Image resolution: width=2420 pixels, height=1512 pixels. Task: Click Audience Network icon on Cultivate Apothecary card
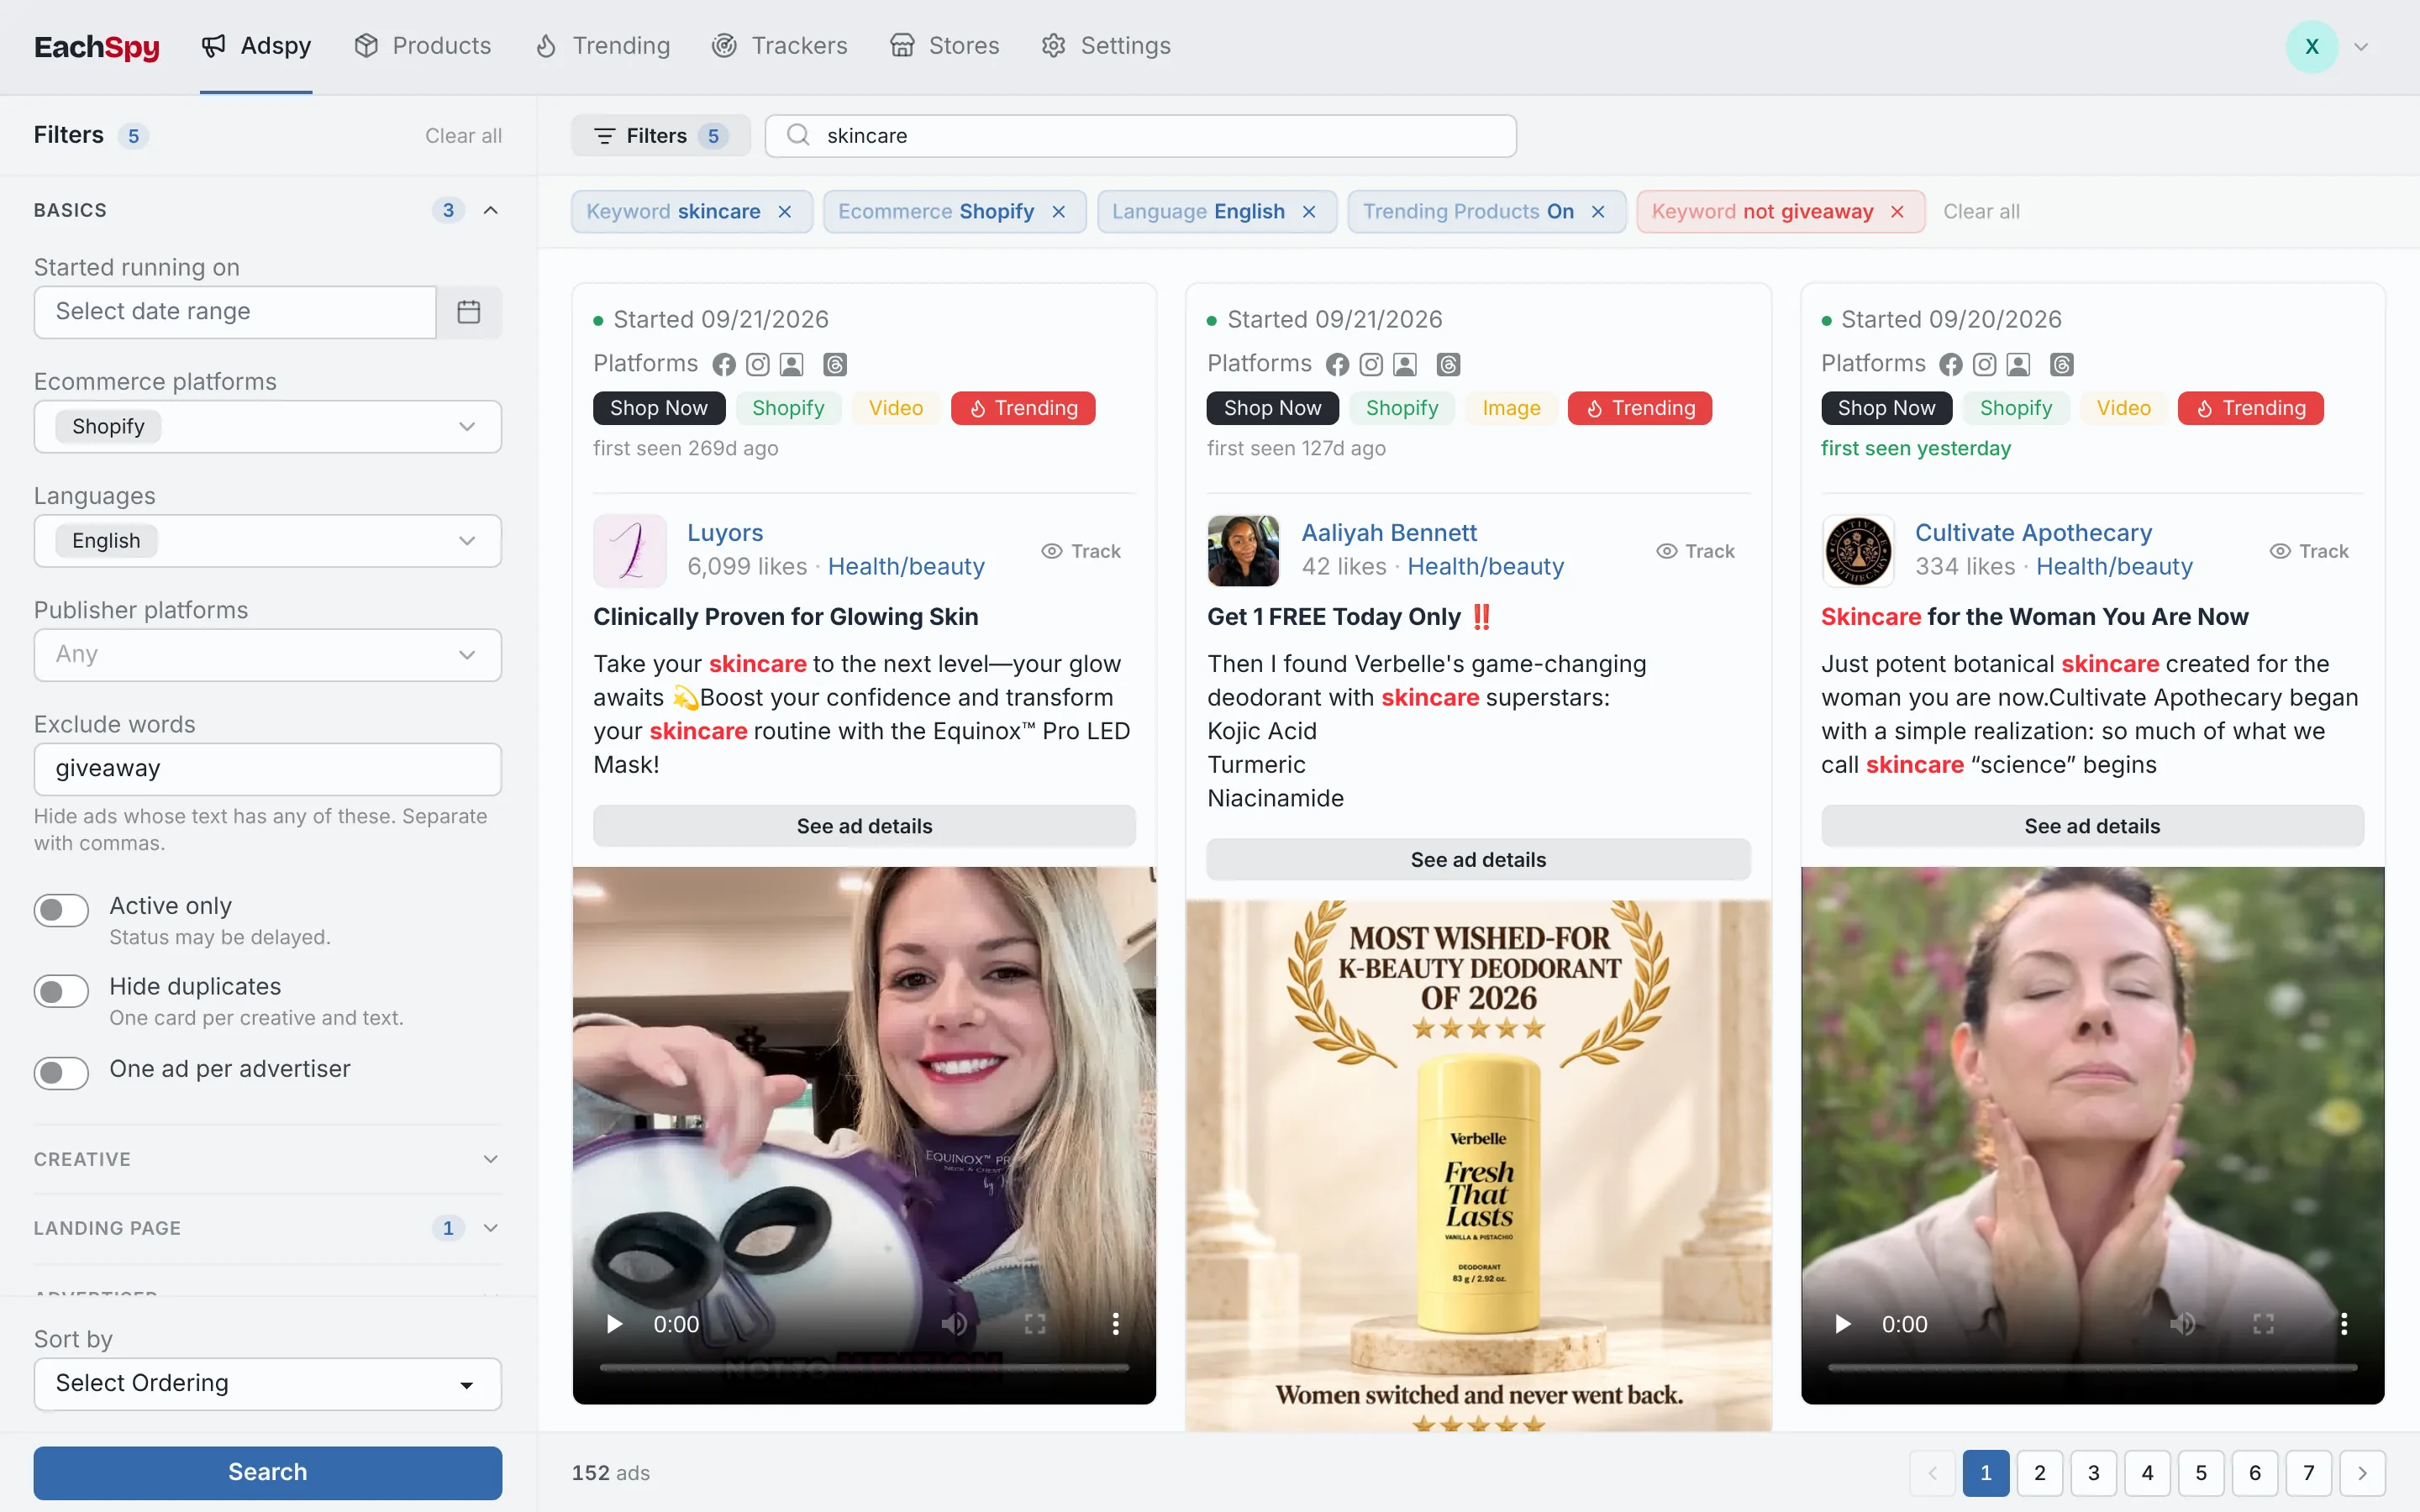click(2019, 365)
